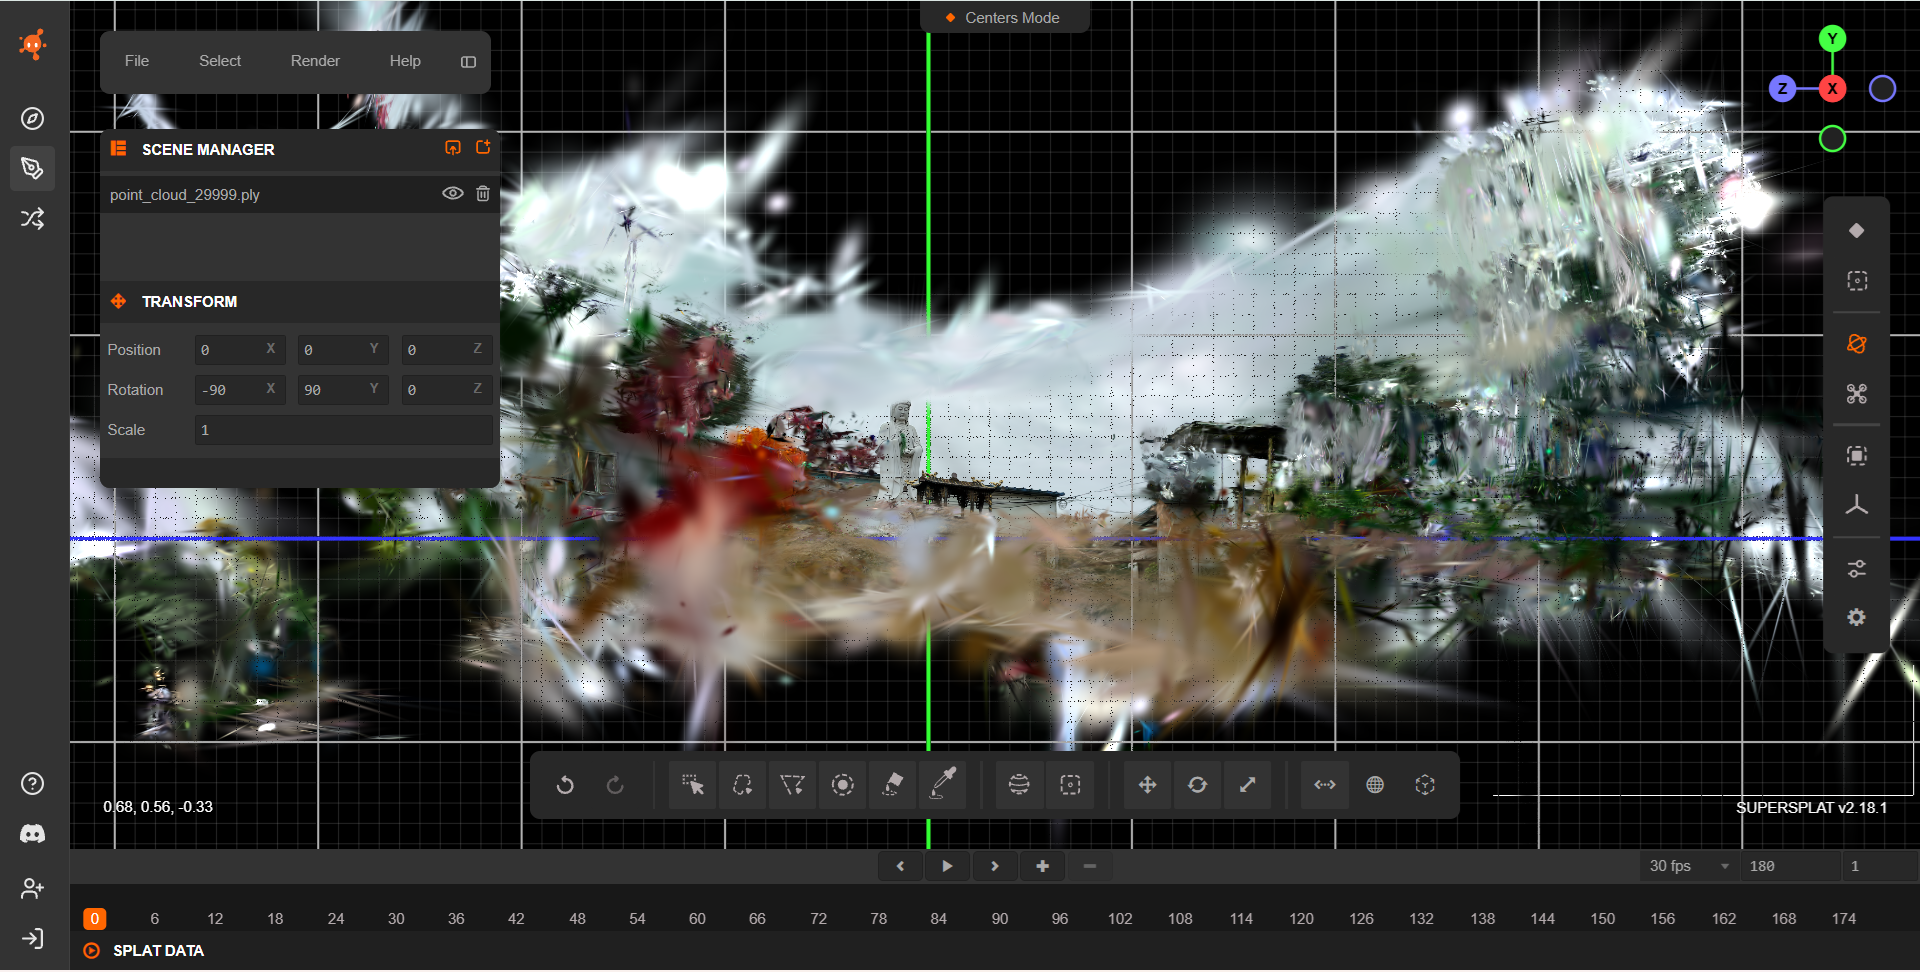
Task: Toggle the grid axes display
Action: coord(1857,506)
